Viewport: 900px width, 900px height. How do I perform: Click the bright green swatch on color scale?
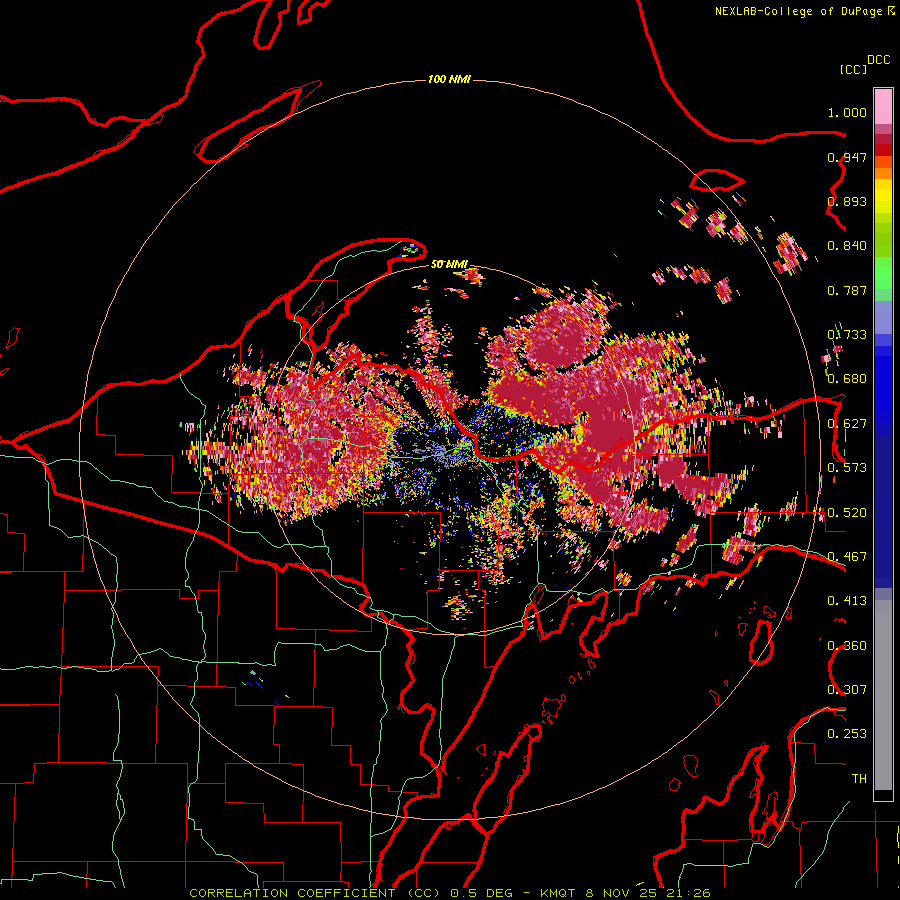pyautogui.click(x=883, y=273)
